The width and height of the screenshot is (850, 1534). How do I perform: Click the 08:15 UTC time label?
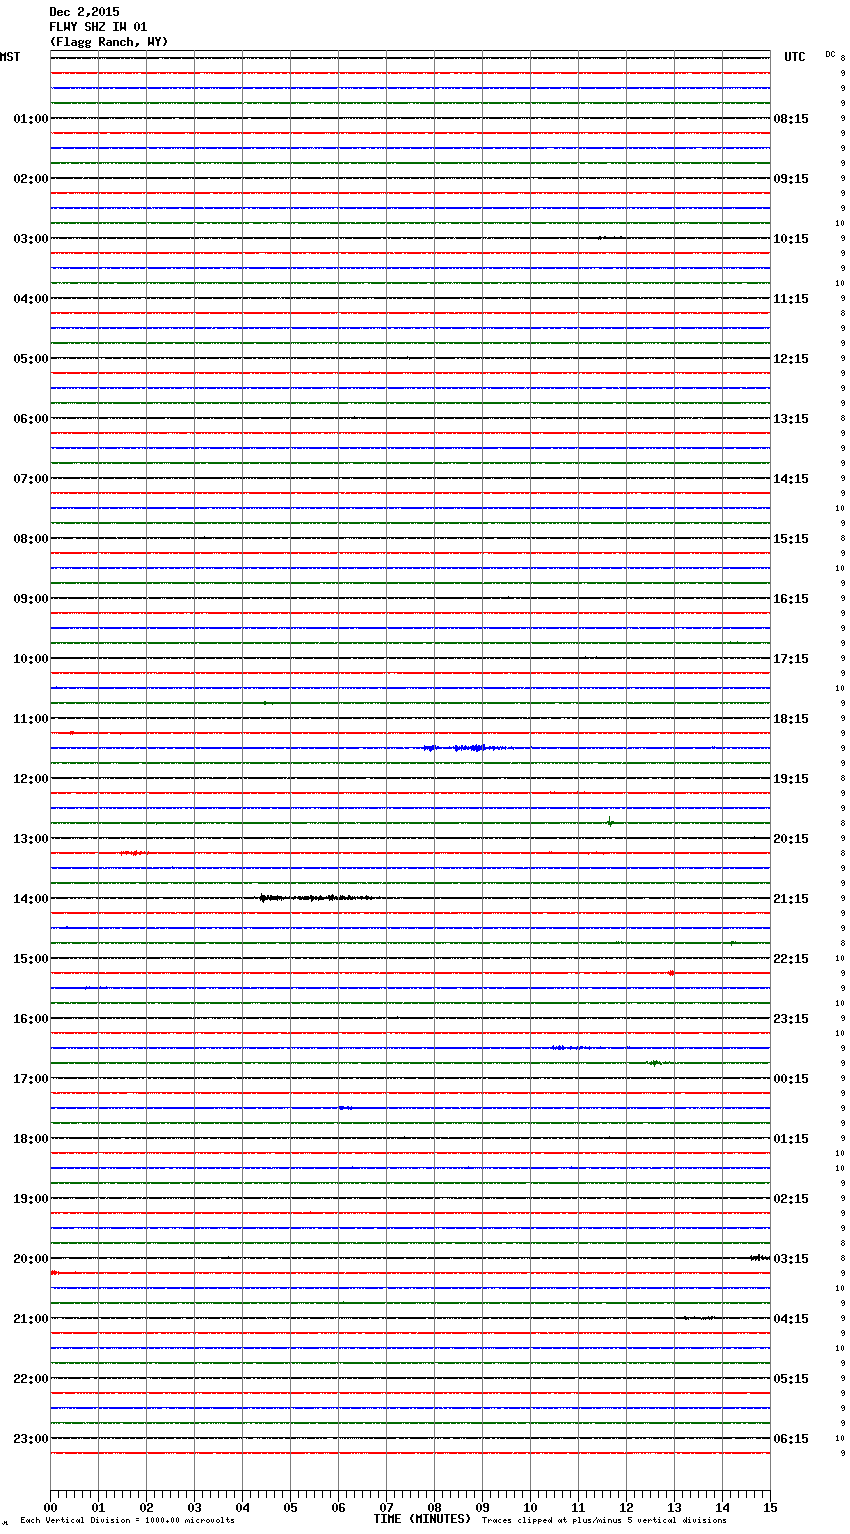[791, 119]
